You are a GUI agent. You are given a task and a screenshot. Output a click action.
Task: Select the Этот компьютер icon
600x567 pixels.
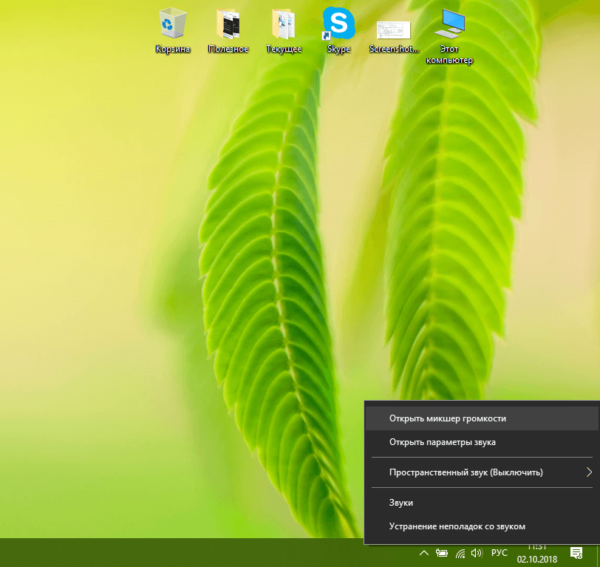pyautogui.click(x=450, y=24)
